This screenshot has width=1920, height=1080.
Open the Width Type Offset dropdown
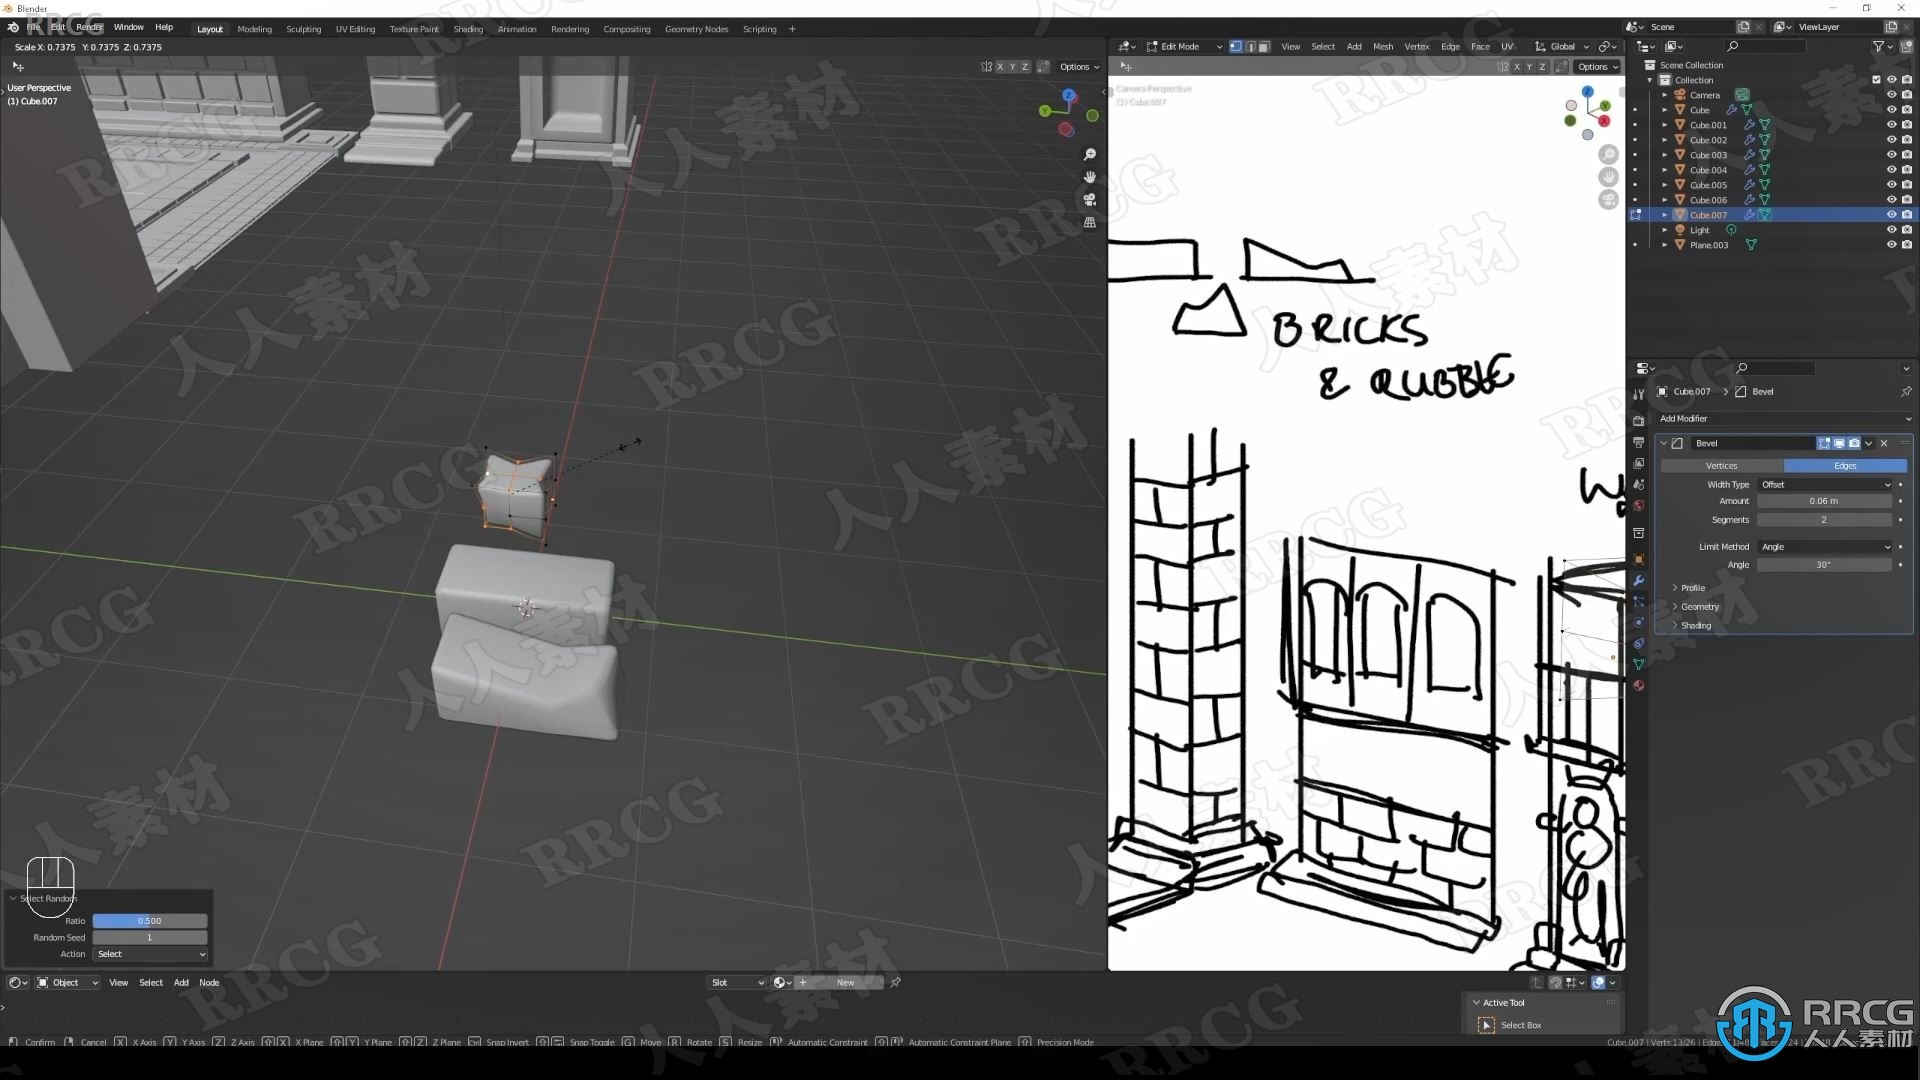(1825, 484)
